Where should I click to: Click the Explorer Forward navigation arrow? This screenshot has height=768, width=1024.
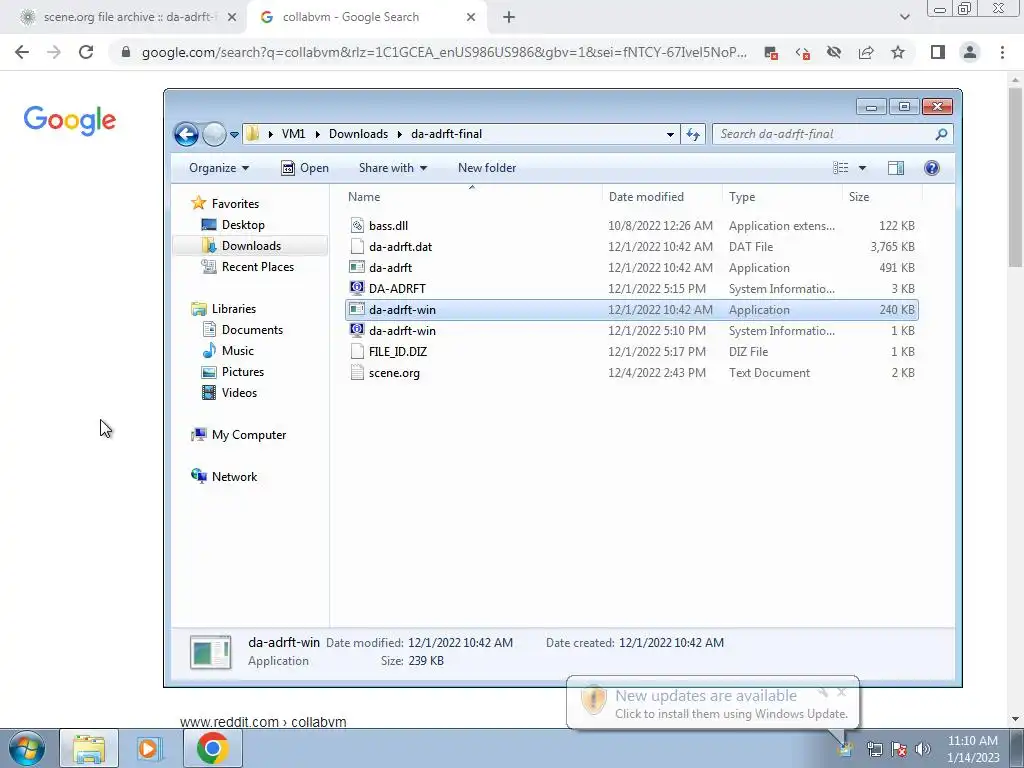[x=214, y=135]
